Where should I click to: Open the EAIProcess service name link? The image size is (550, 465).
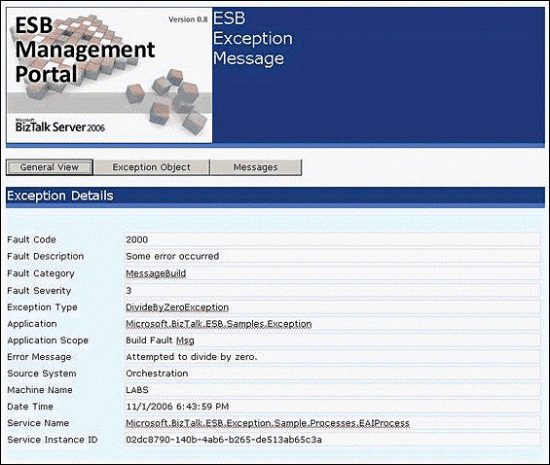pos(268,423)
